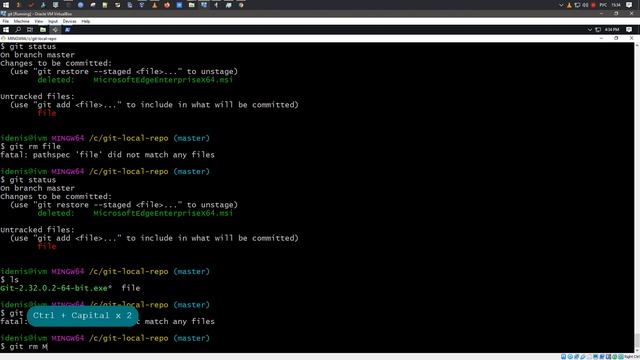Click the host tray VLC cone icon
The width and height of the screenshot is (640, 360).
pyautogui.click(x=569, y=5)
